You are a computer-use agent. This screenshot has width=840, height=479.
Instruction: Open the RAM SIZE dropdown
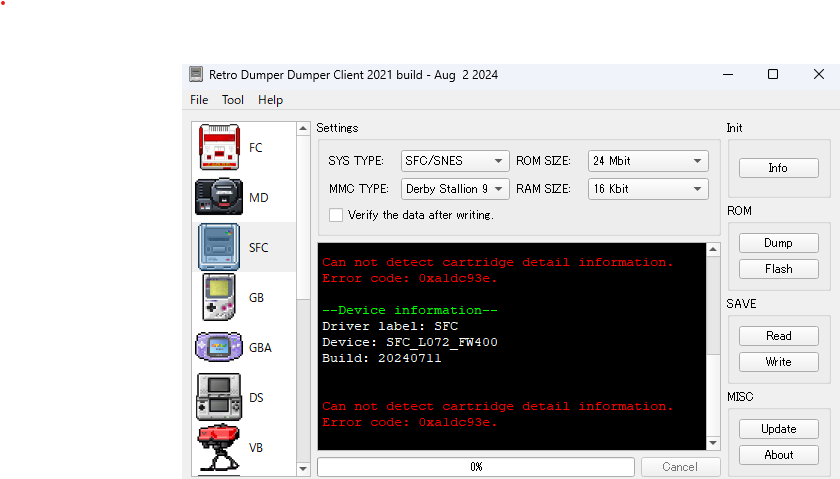pos(648,189)
